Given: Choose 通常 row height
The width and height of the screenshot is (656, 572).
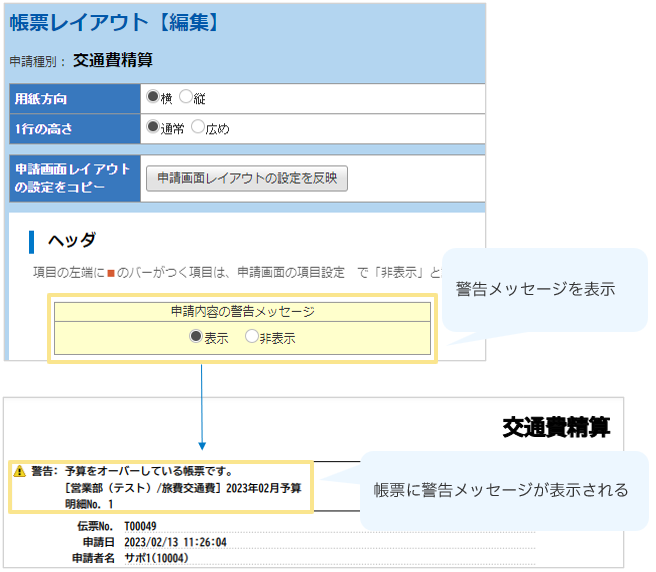Looking at the screenshot, I should point(153,128).
